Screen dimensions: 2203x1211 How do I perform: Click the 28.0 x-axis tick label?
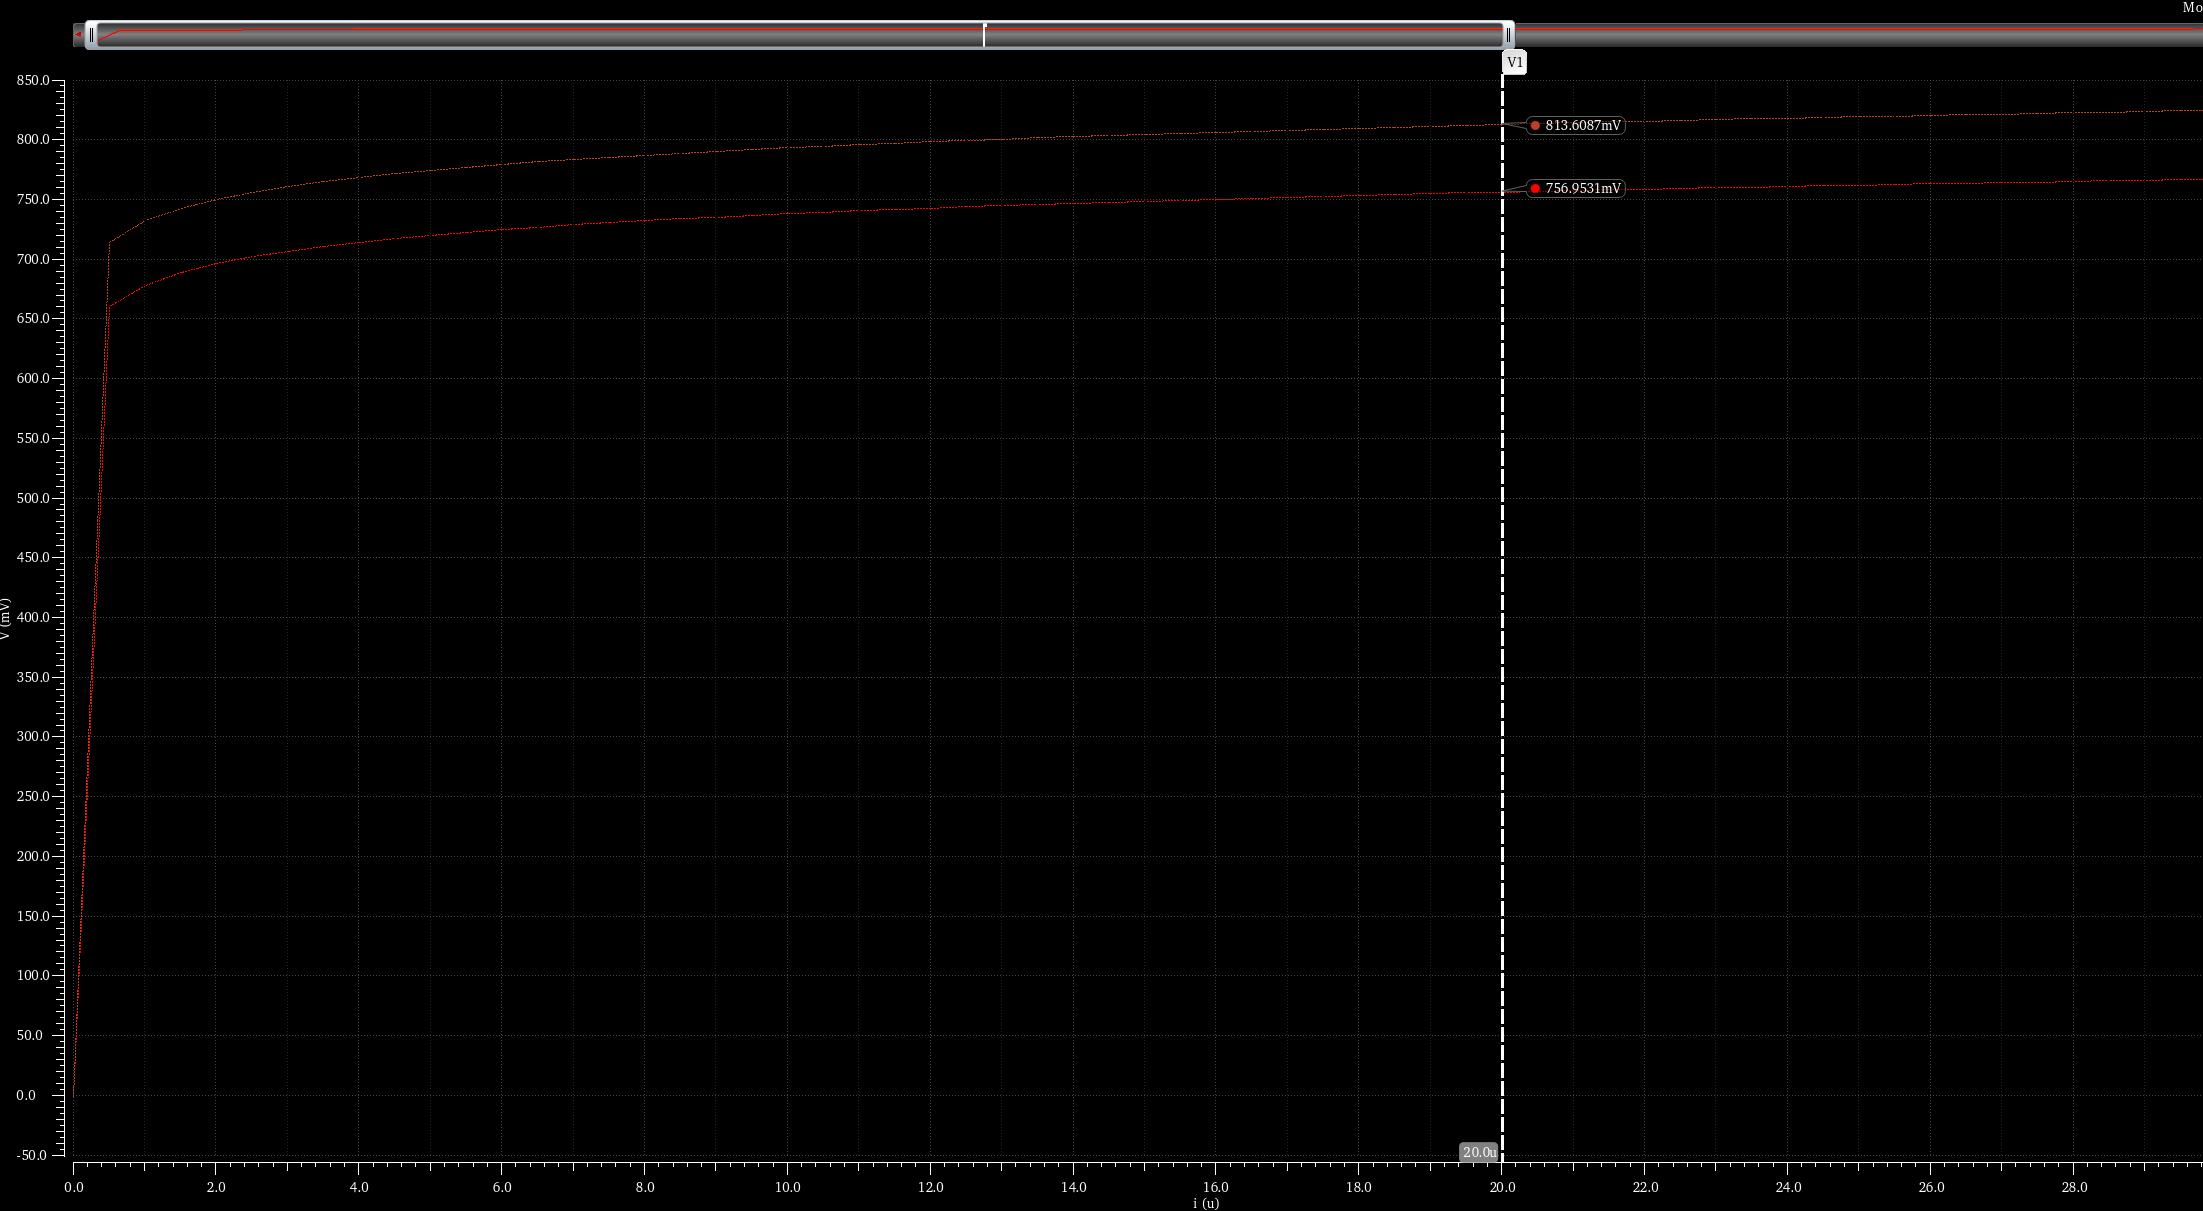2074,1187
